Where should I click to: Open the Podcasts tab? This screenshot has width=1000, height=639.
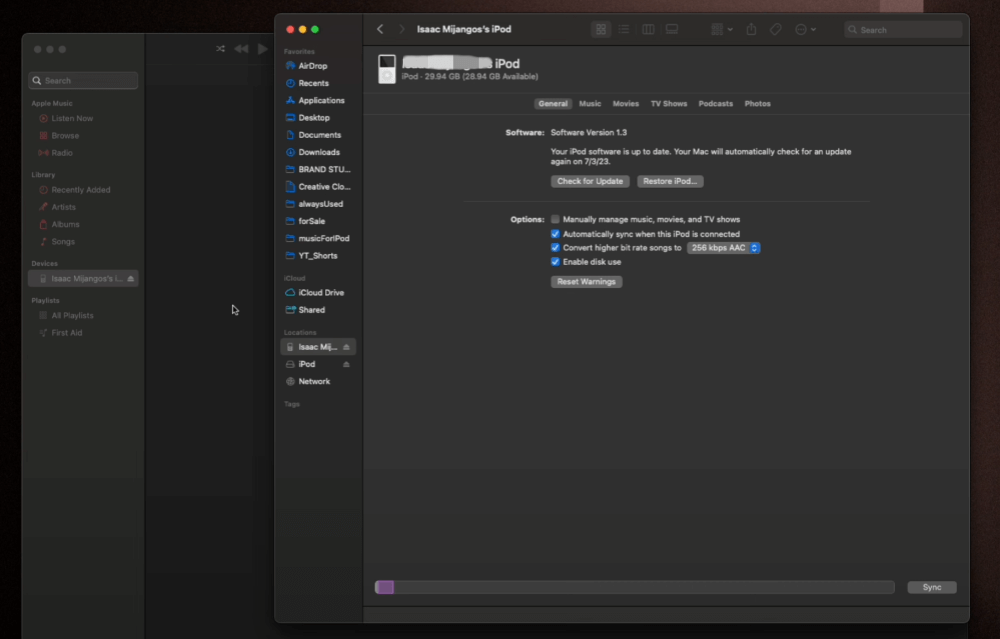(715, 104)
